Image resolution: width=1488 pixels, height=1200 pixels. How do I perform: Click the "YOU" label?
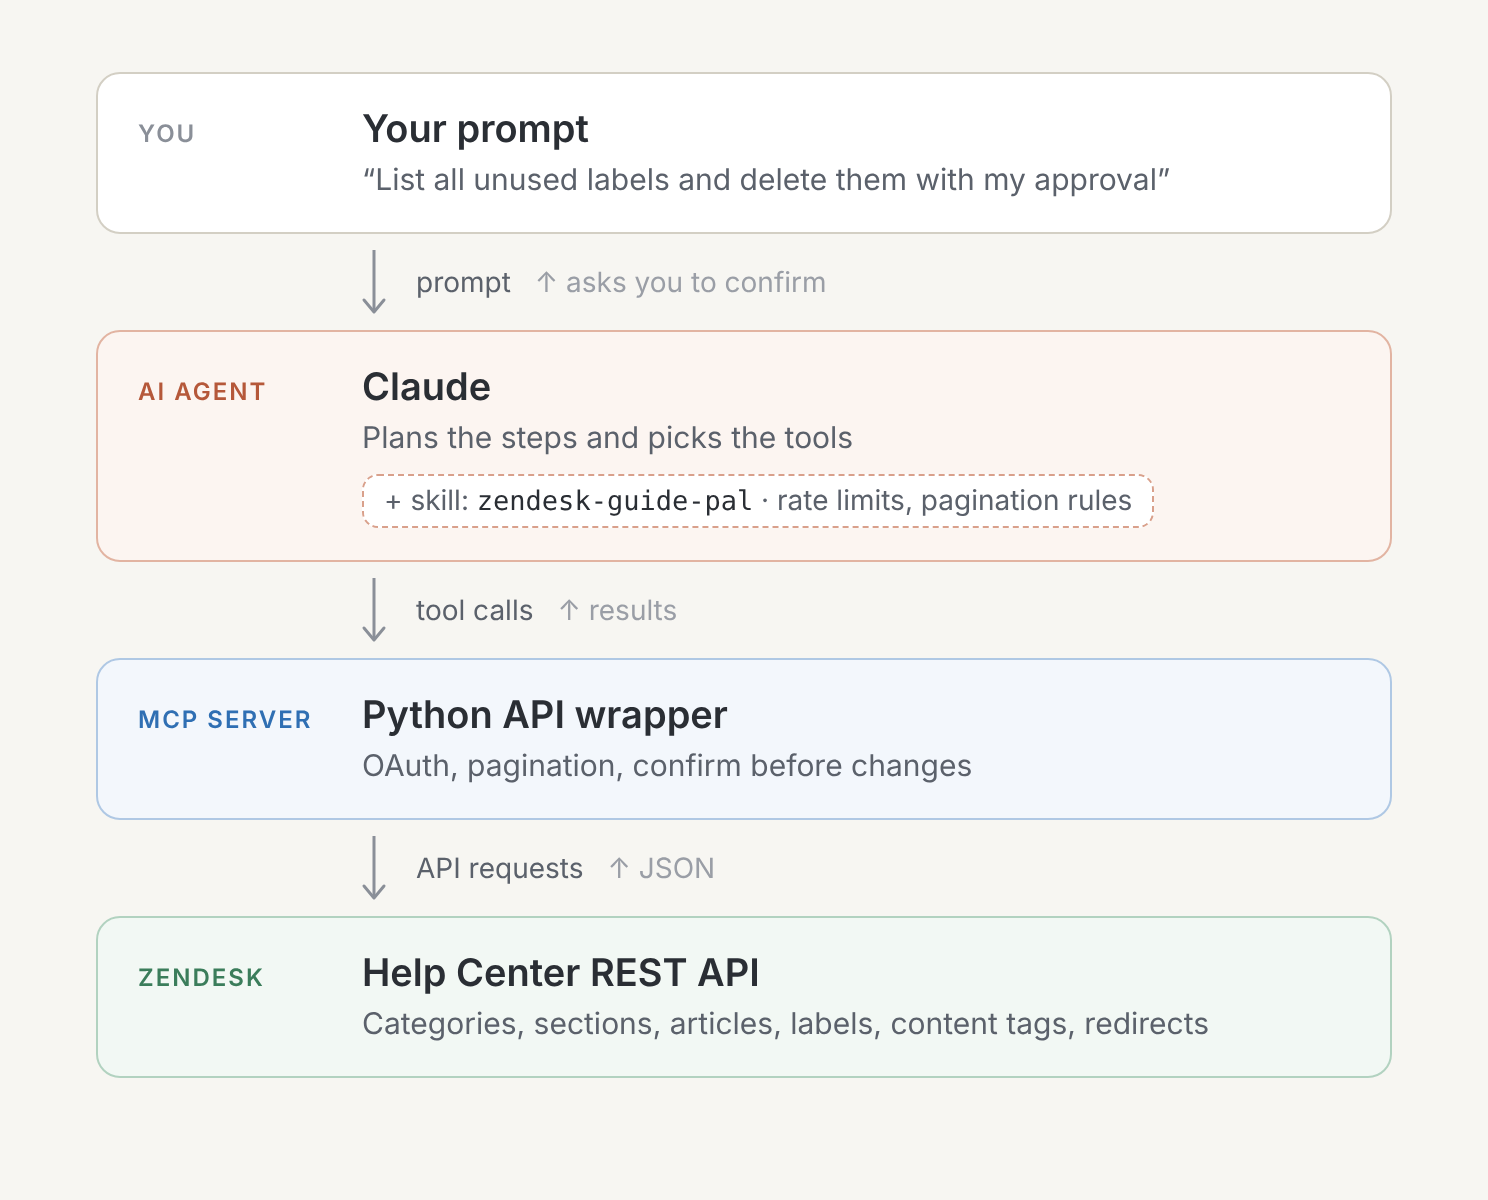[166, 133]
